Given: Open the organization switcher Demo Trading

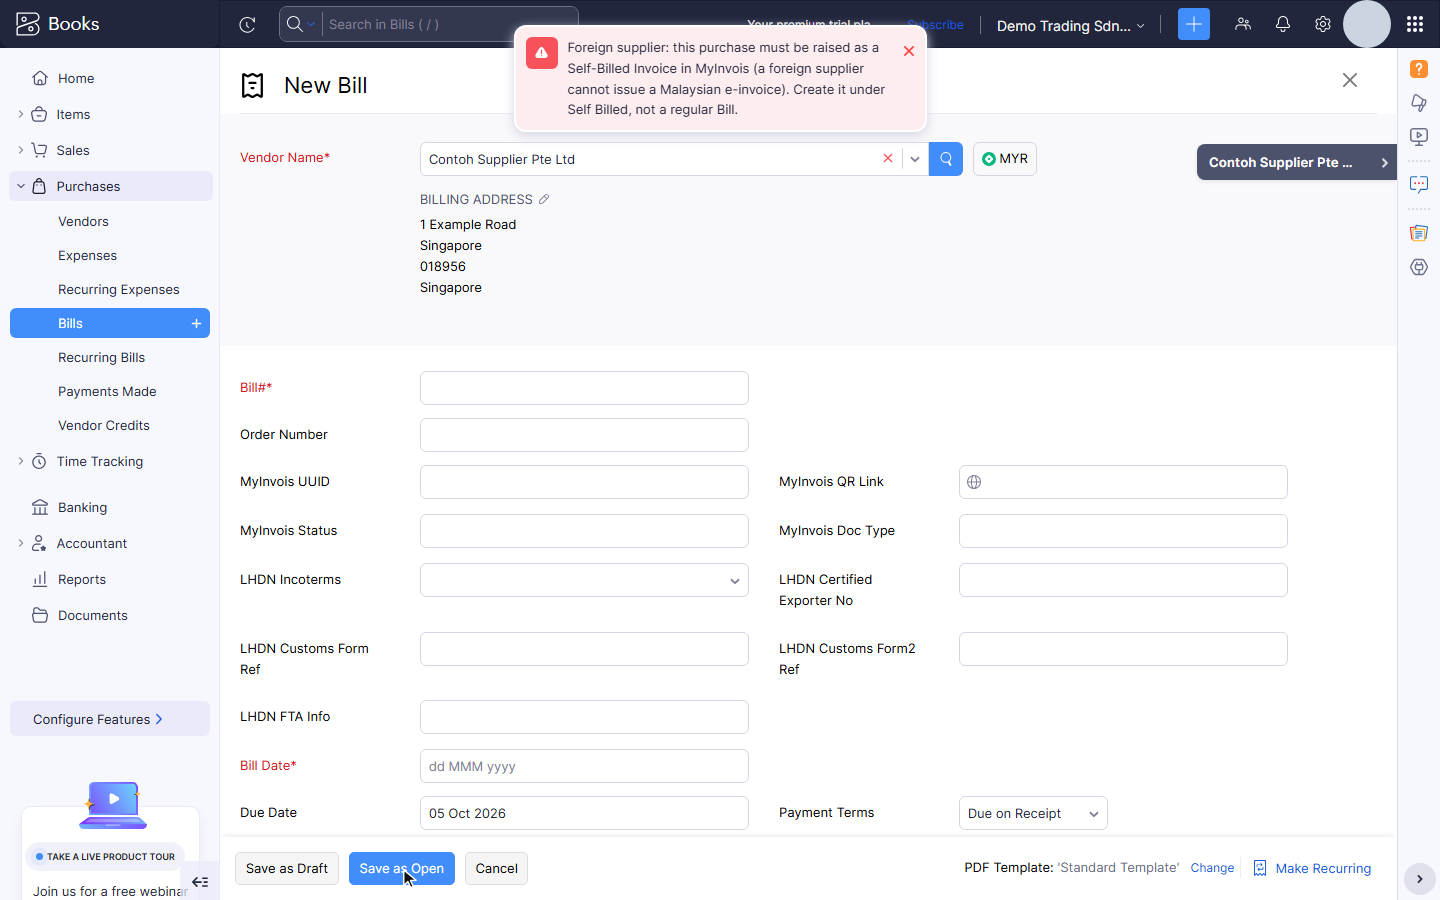Looking at the screenshot, I should coord(1071,25).
